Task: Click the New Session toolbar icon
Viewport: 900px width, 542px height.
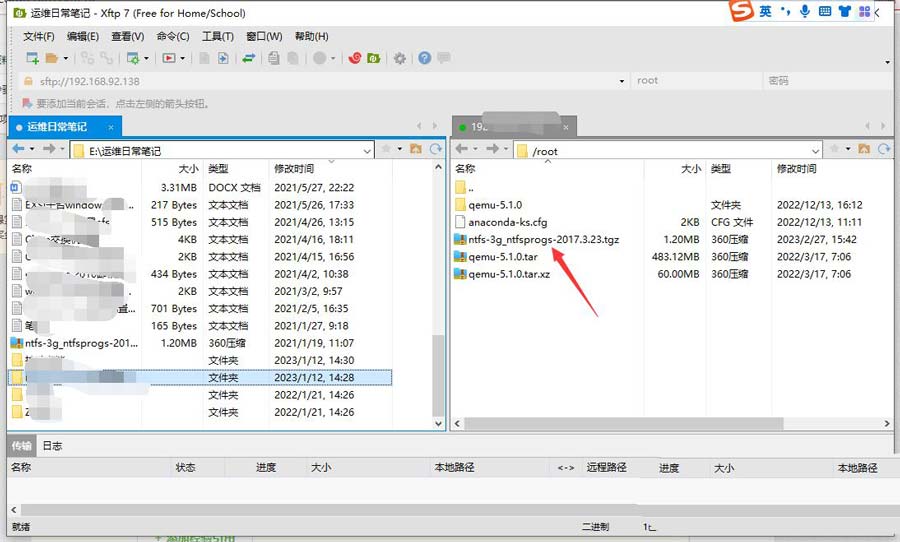Action: coord(32,58)
